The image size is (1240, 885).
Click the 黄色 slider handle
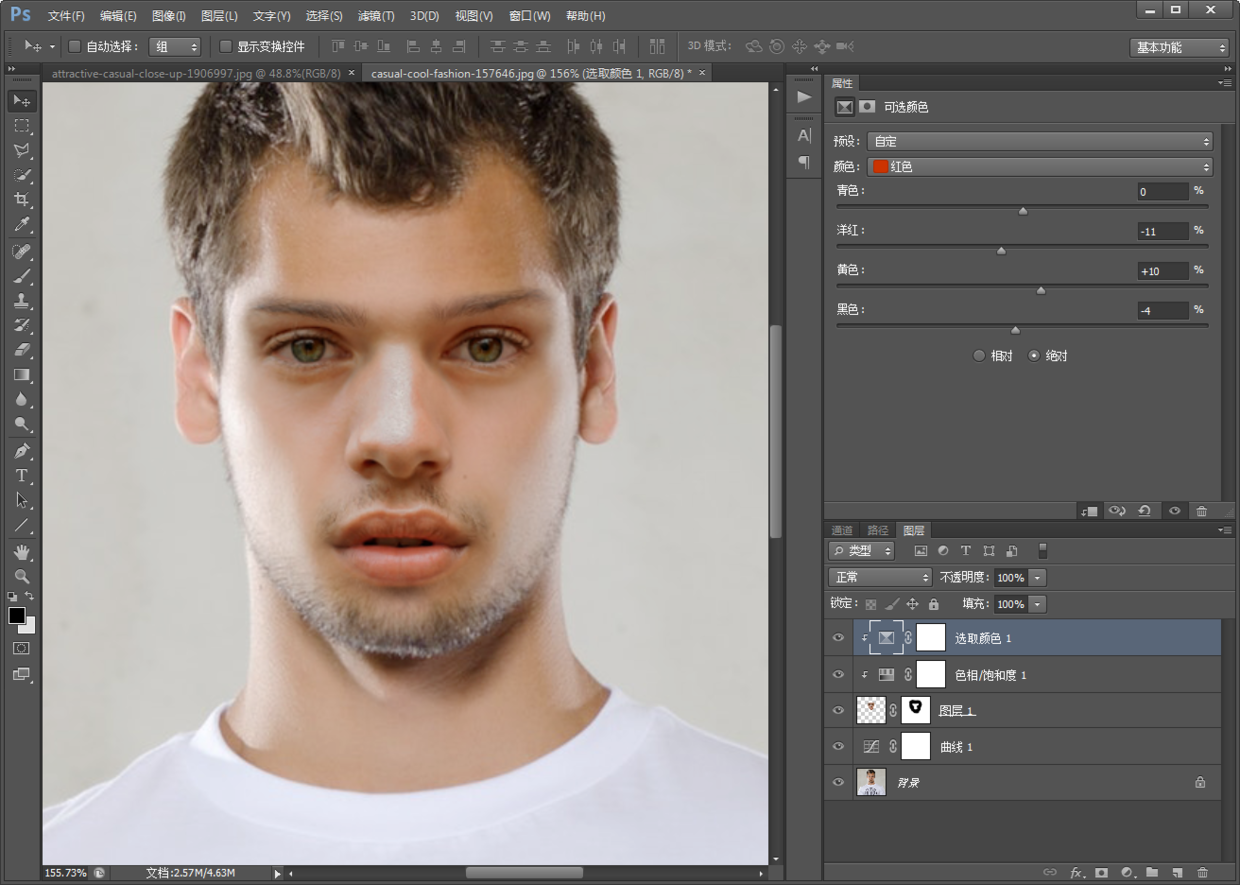1041,291
